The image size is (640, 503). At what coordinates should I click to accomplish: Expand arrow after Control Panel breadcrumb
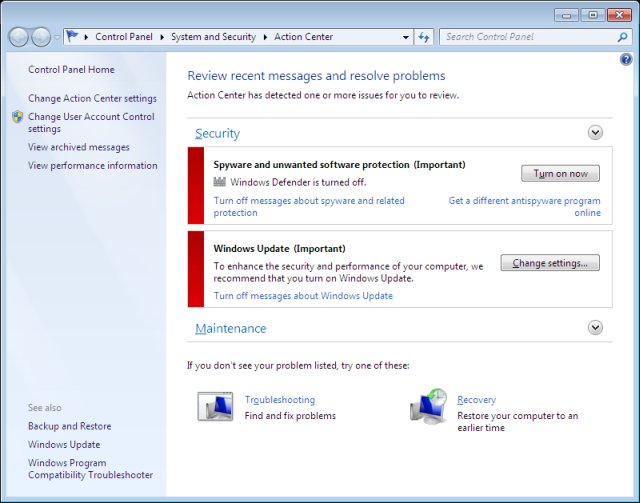click(162, 37)
